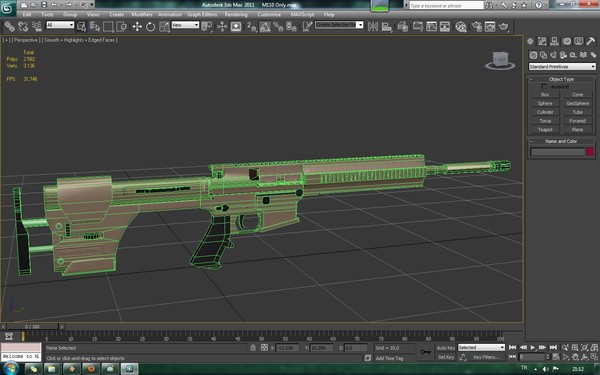Click the Cylinder primitive button

point(545,112)
